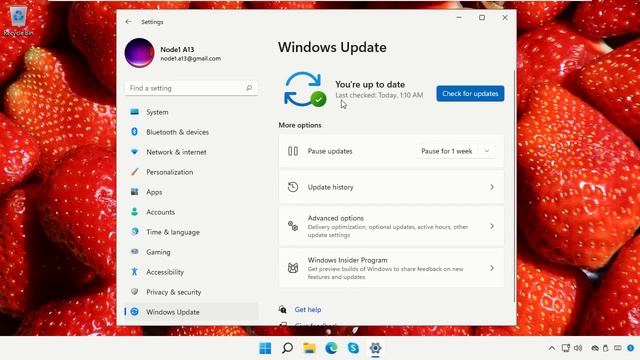The height and width of the screenshot is (360, 640).
Task: Click the Gaming controller icon
Action: point(134,251)
